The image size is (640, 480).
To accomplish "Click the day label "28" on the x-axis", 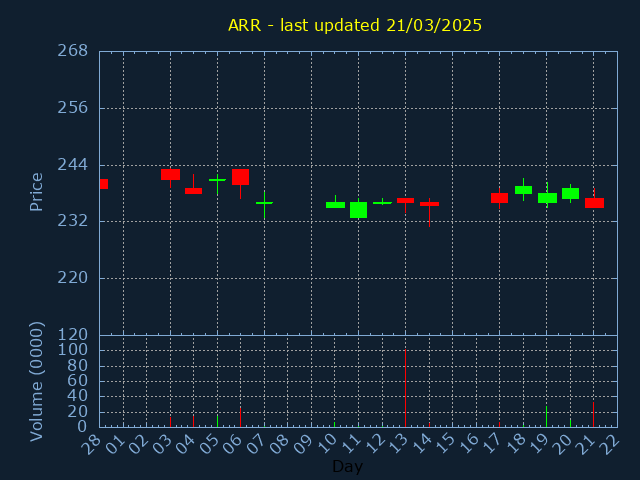I will [91, 444].
